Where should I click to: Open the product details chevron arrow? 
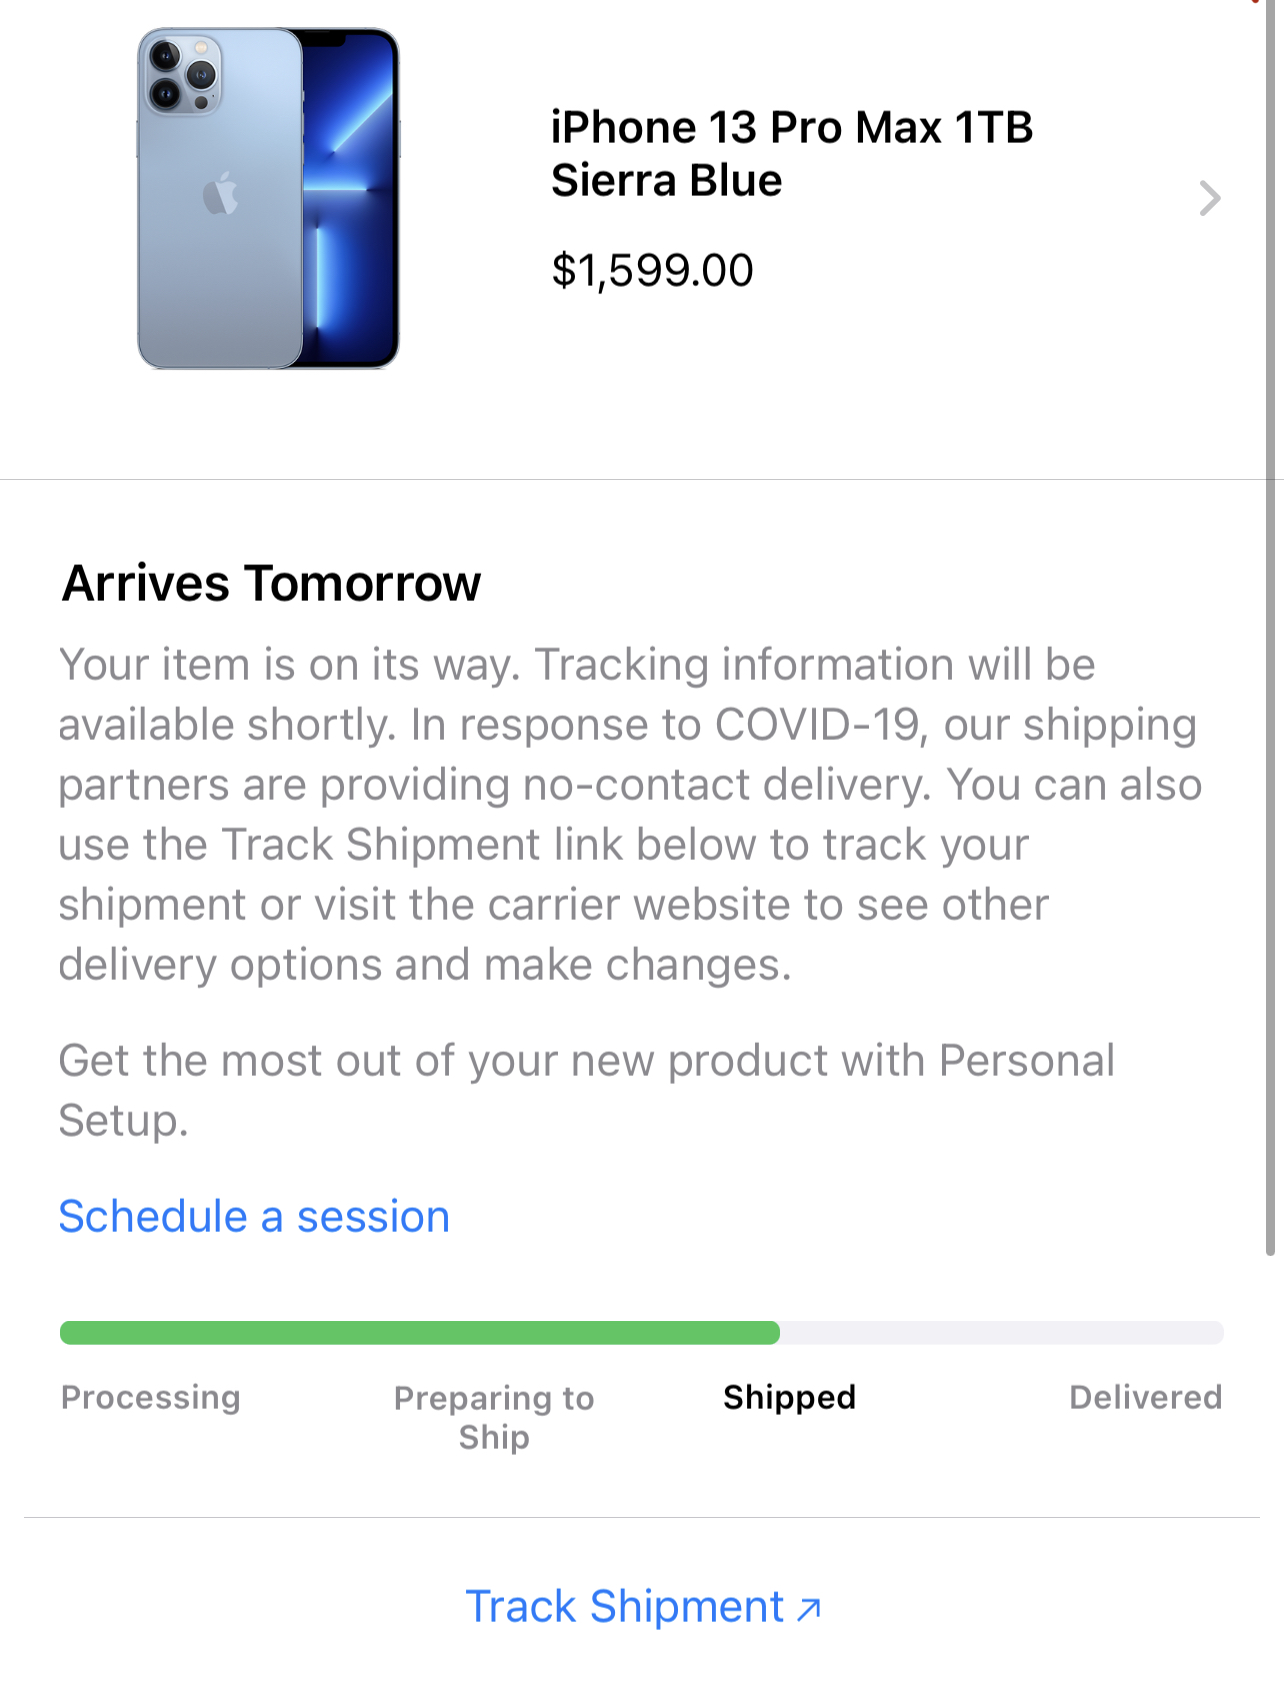1210,198
